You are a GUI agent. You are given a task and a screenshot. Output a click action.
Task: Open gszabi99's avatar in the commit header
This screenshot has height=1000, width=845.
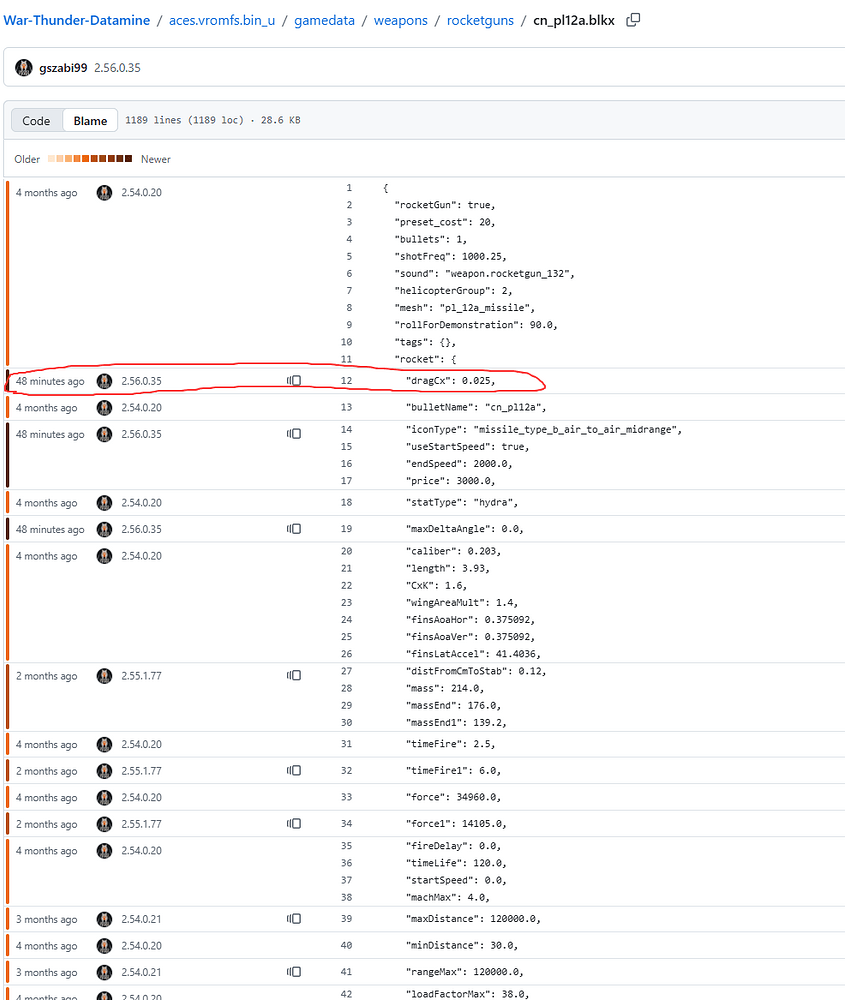(x=24, y=68)
